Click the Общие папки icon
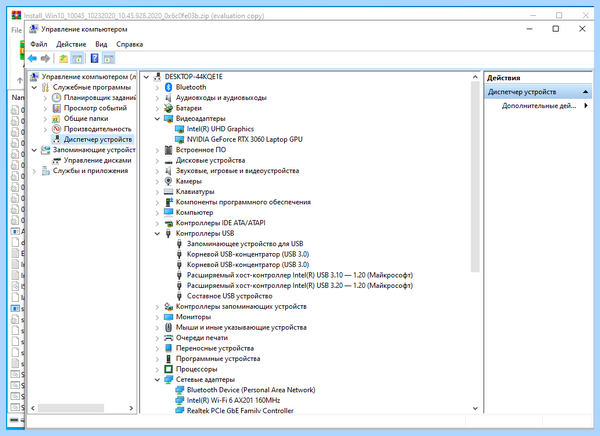The image size is (600, 436). pos(57,119)
